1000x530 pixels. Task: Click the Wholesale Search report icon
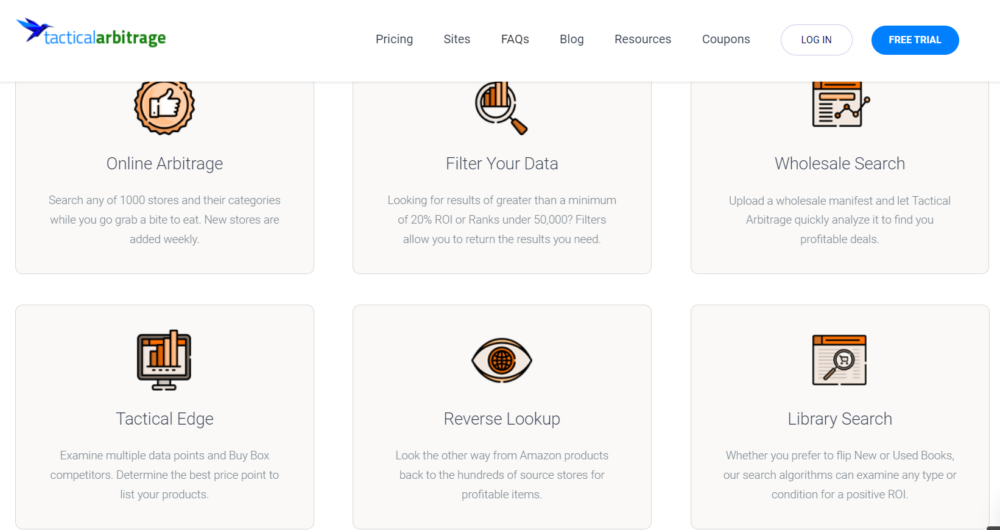click(840, 105)
